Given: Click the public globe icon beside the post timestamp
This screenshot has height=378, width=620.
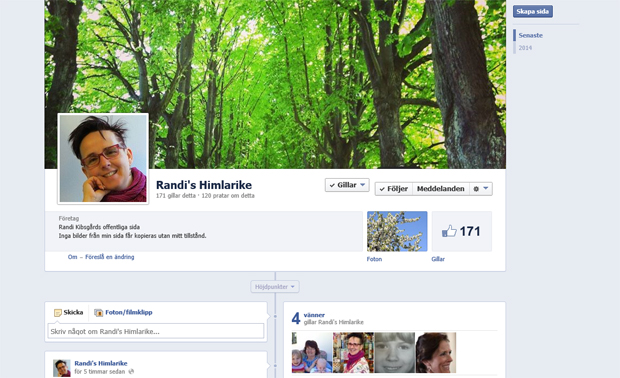Looking at the screenshot, I should tap(131, 372).
